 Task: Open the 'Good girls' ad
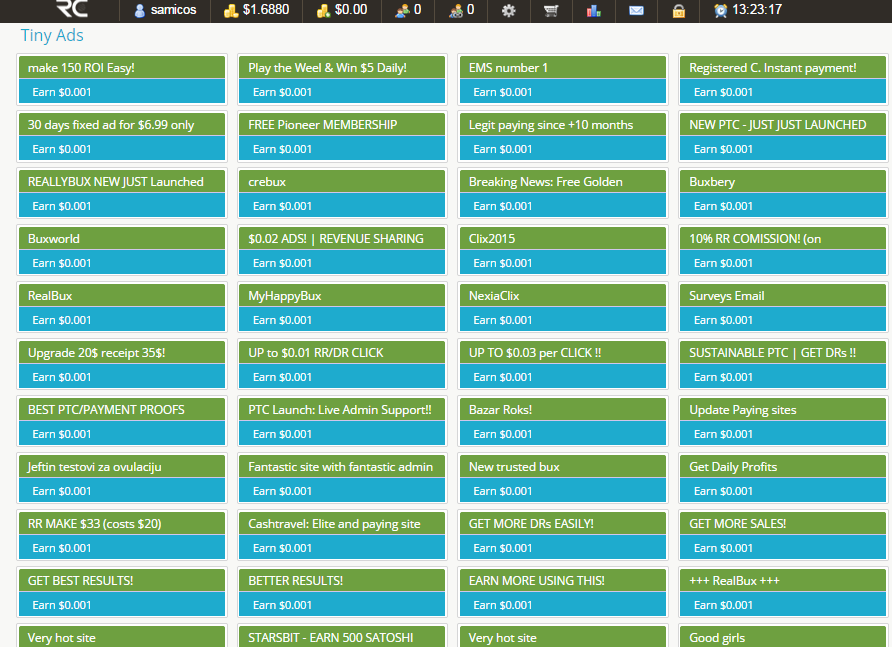coord(783,637)
